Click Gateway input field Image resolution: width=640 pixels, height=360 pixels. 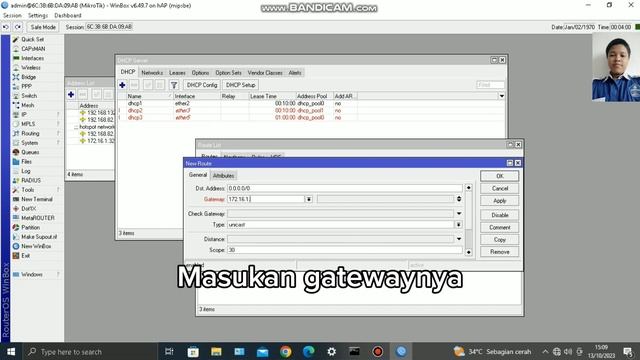click(266, 199)
